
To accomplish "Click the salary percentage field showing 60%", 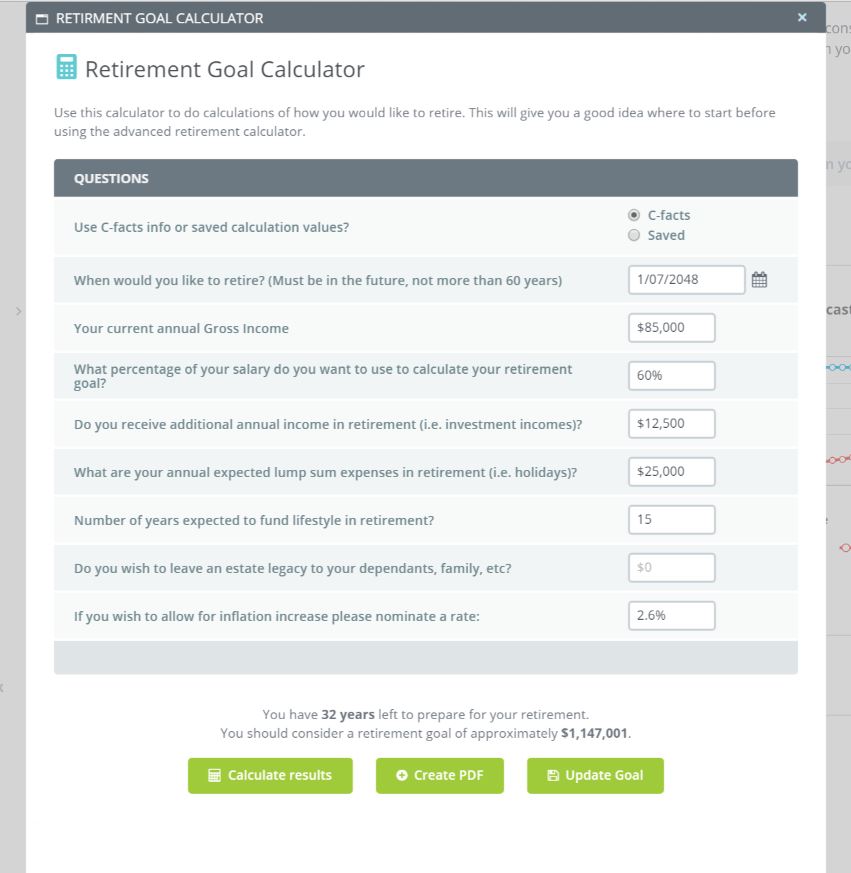I will (672, 376).
